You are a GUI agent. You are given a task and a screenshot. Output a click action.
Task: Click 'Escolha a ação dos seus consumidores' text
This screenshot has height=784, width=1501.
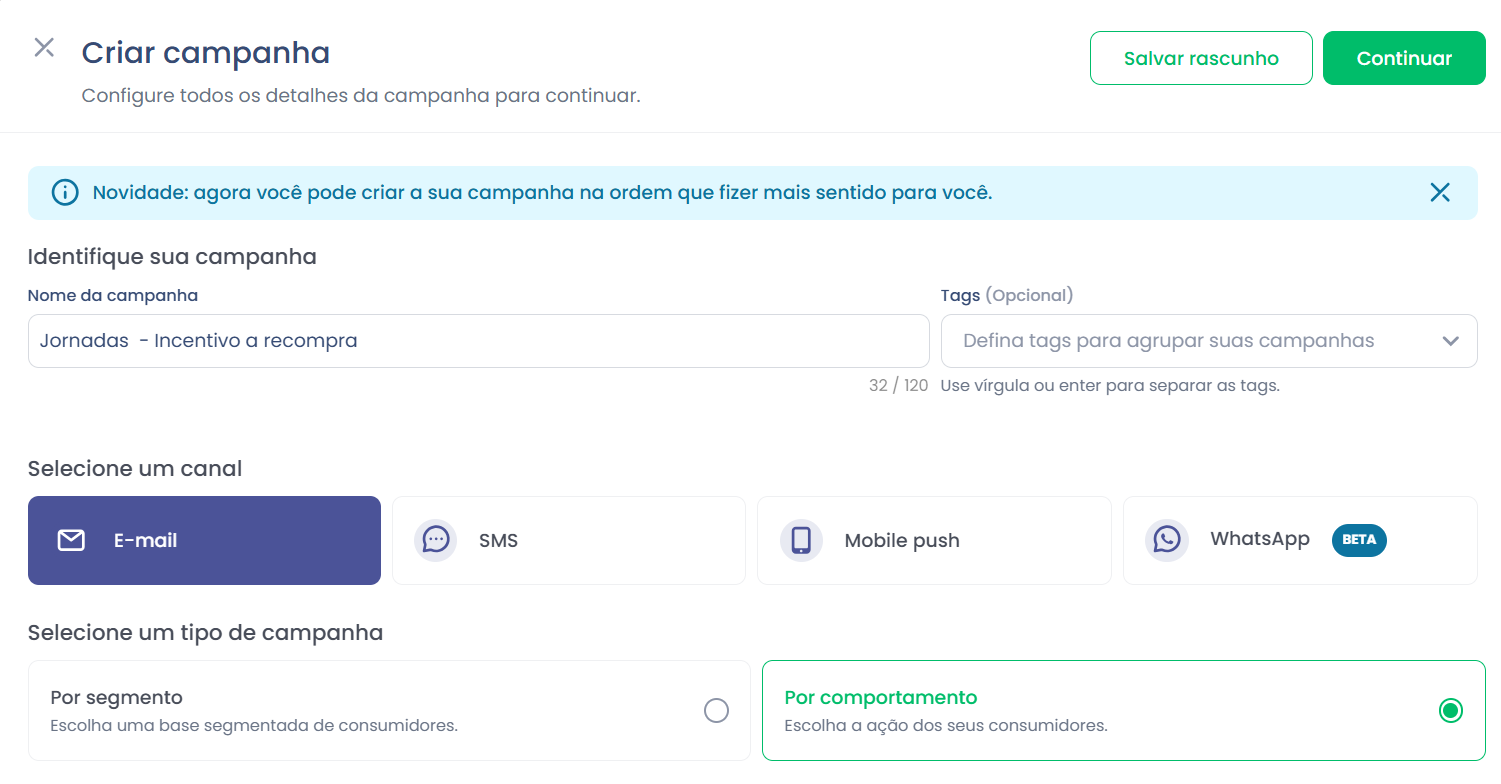tap(946, 726)
